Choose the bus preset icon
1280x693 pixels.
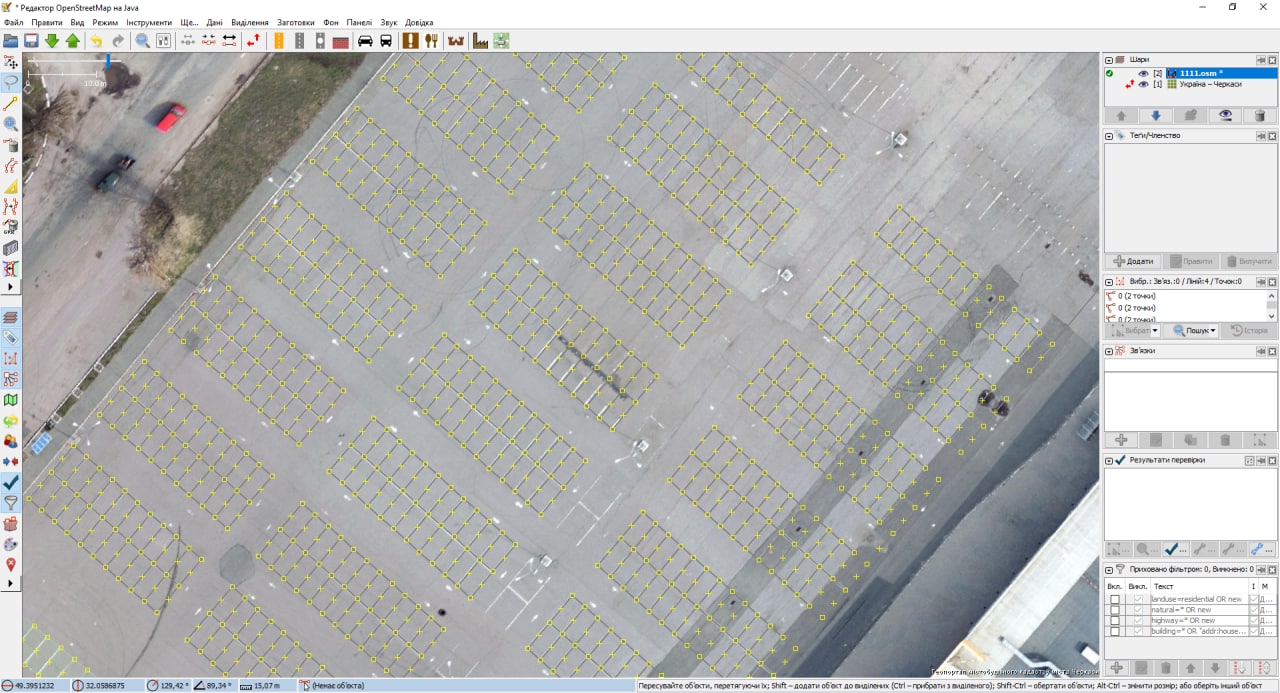tap(385, 41)
